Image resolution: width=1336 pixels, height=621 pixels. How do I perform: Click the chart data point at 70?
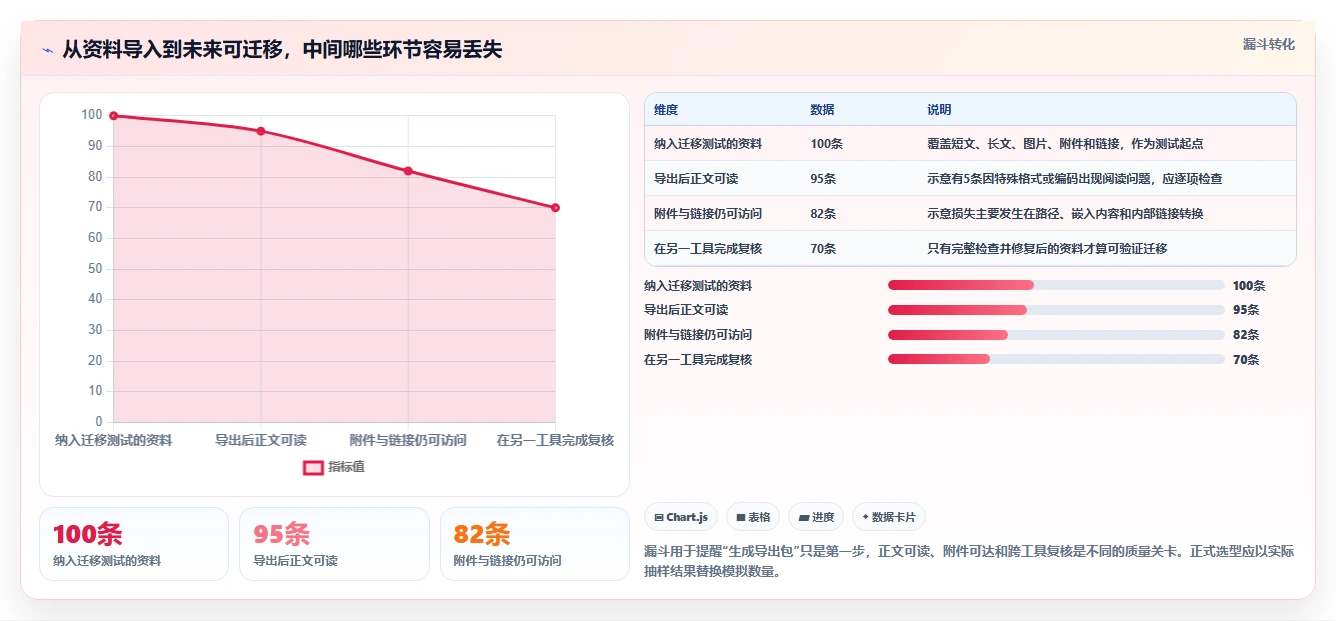click(x=555, y=208)
